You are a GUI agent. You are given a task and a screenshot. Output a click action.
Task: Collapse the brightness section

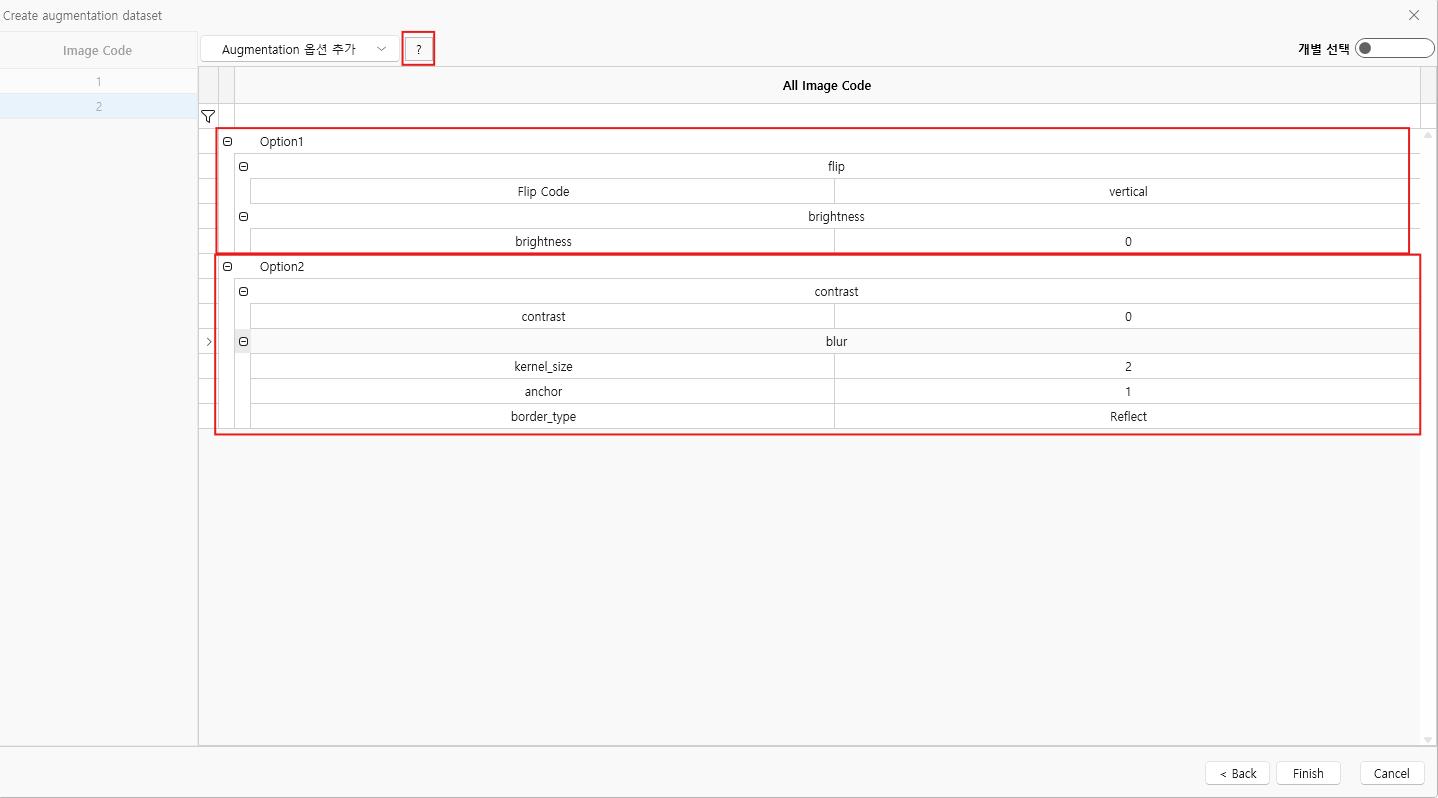[243, 217]
